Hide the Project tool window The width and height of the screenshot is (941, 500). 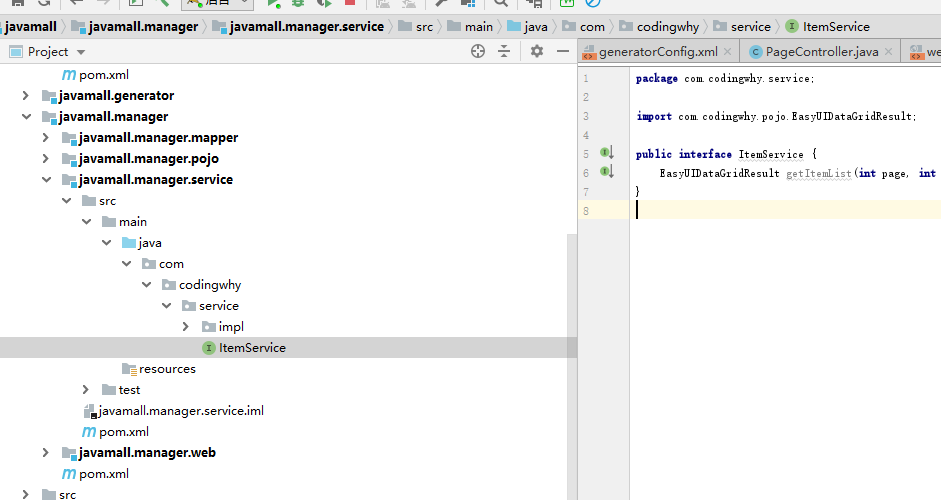click(x=563, y=51)
